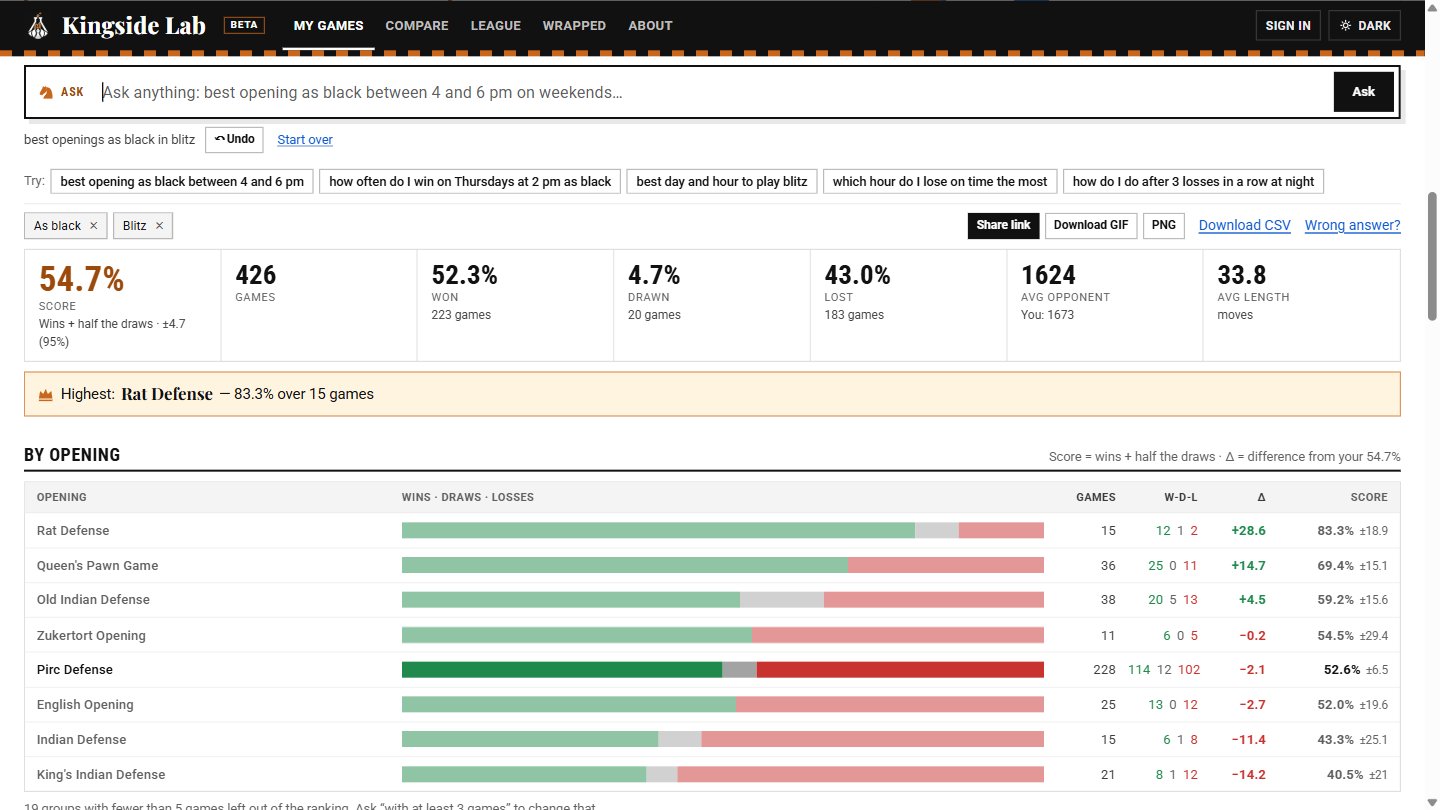1440x810 pixels.
Task: Click the Download CSV link
Action: point(1245,225)
